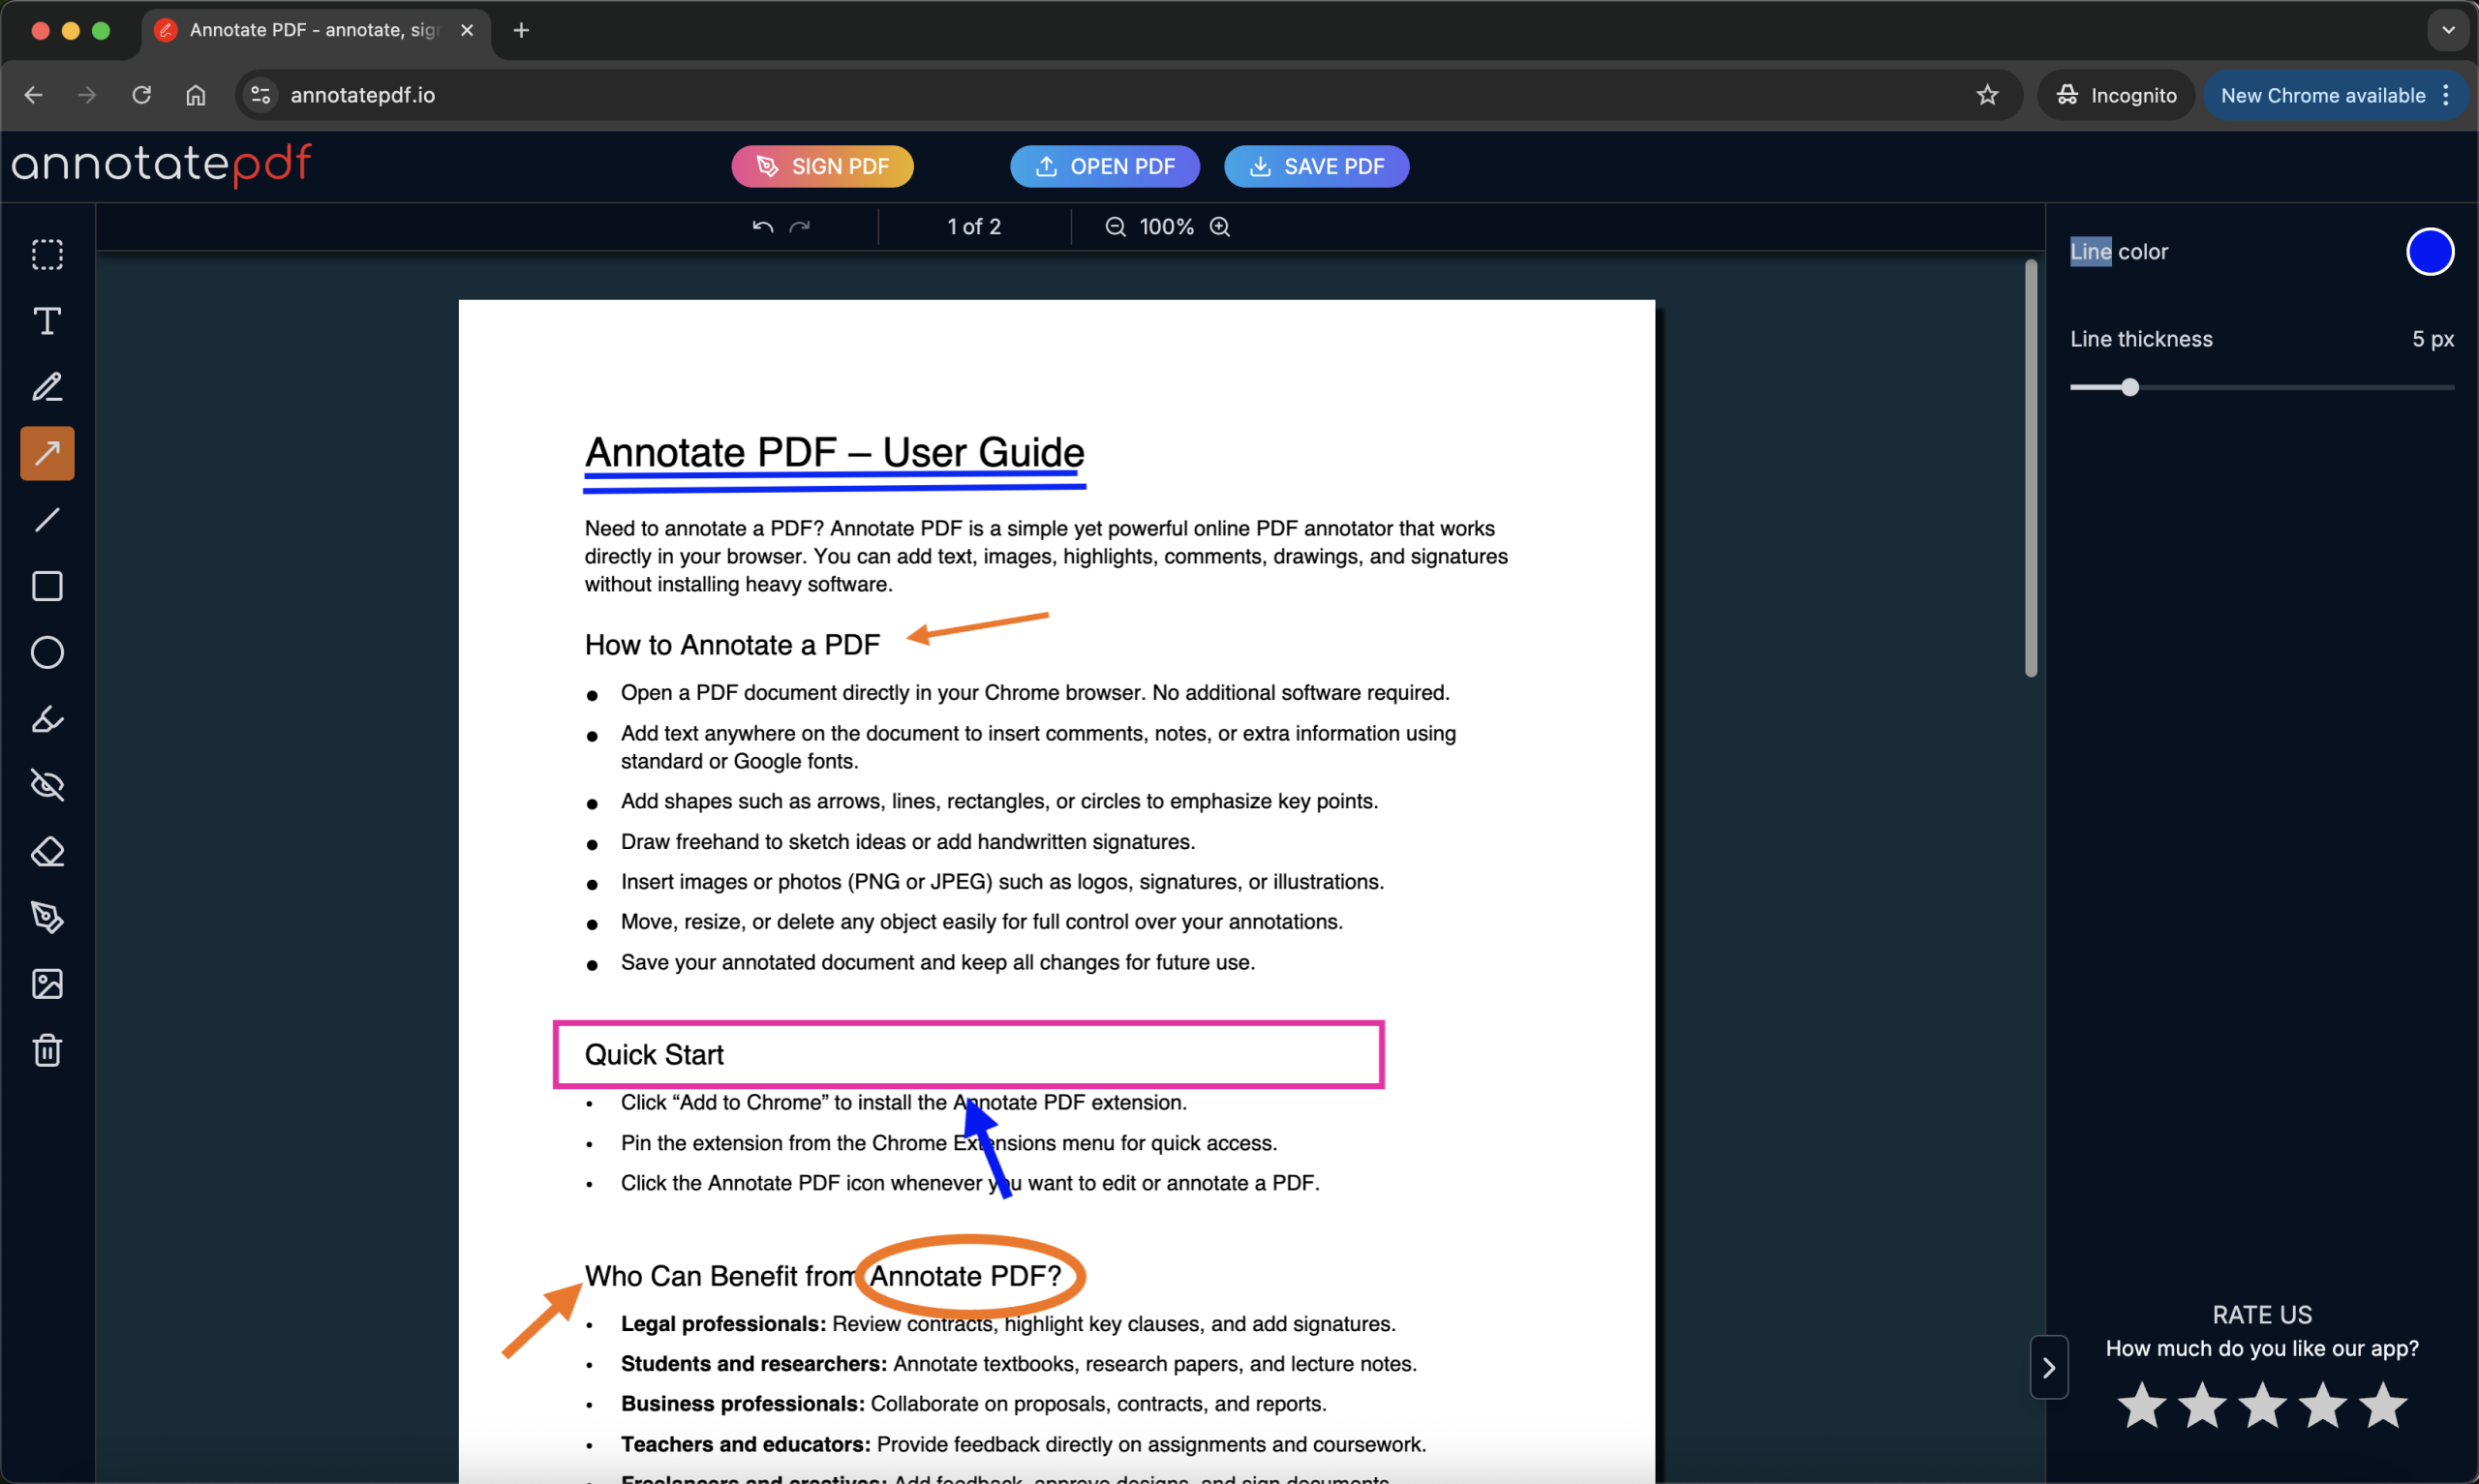The height and width of the screenshot is (1484, 2479).
Task: Open the Chrome three-dot menu
Action: point(2446,95)
